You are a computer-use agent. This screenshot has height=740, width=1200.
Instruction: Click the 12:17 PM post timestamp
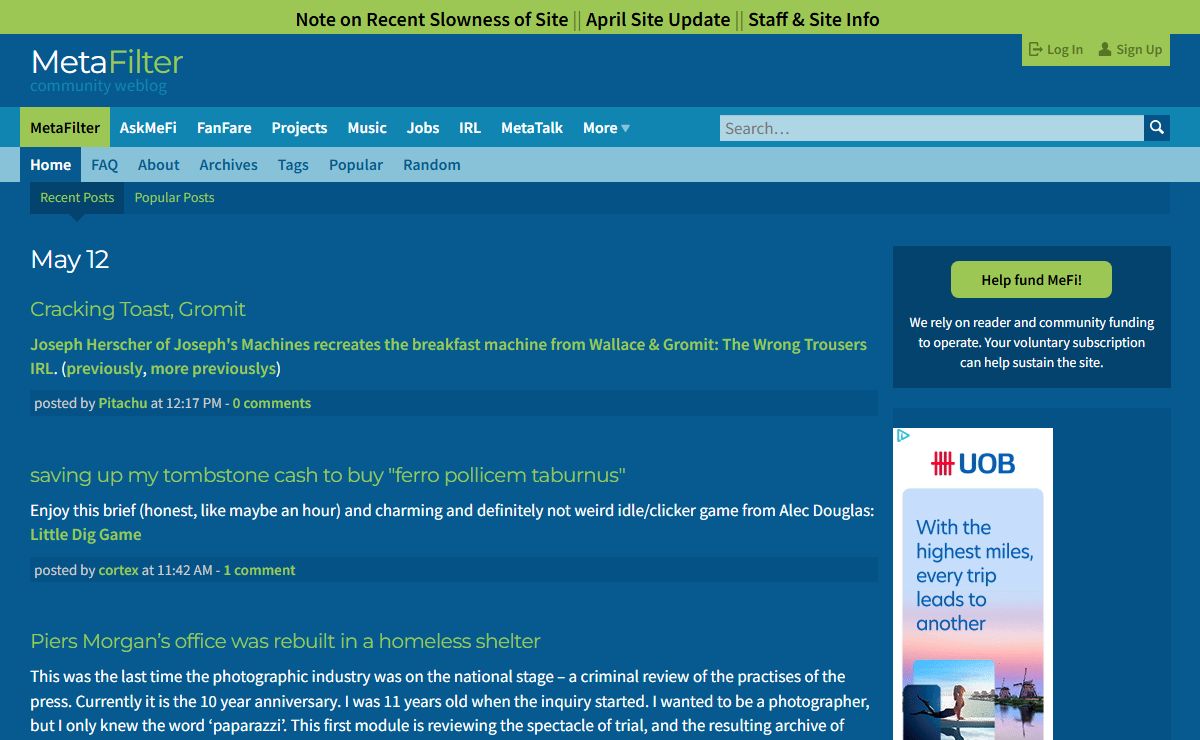click(194, 403)
